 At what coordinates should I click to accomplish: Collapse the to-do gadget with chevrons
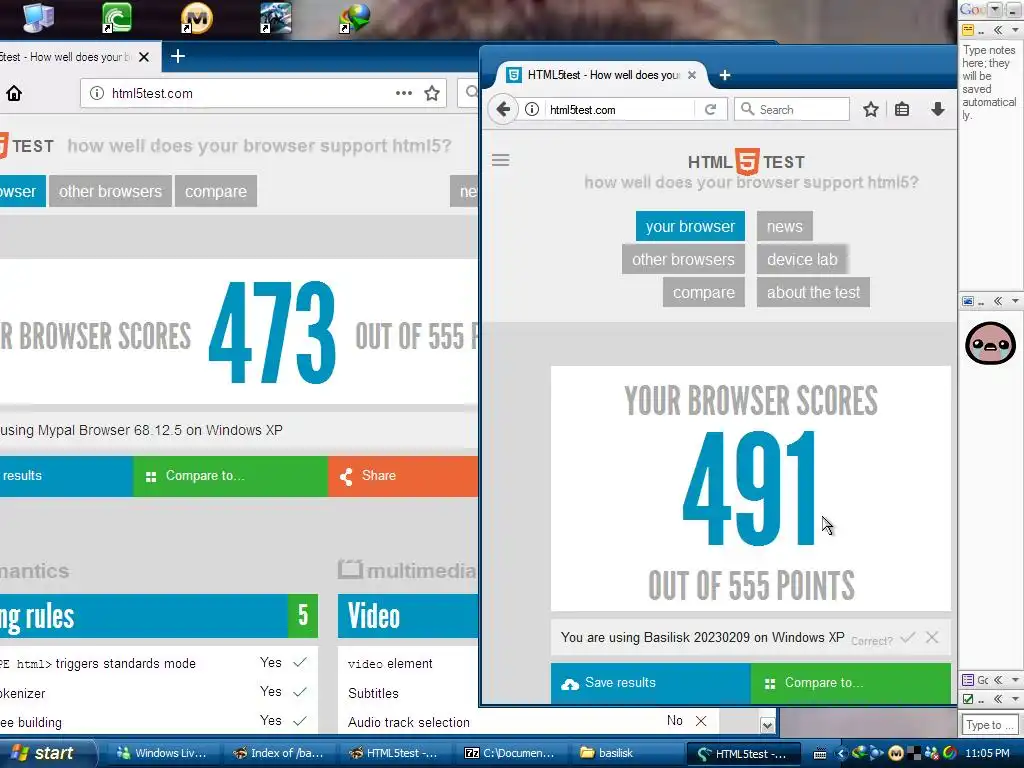(998, 699)
